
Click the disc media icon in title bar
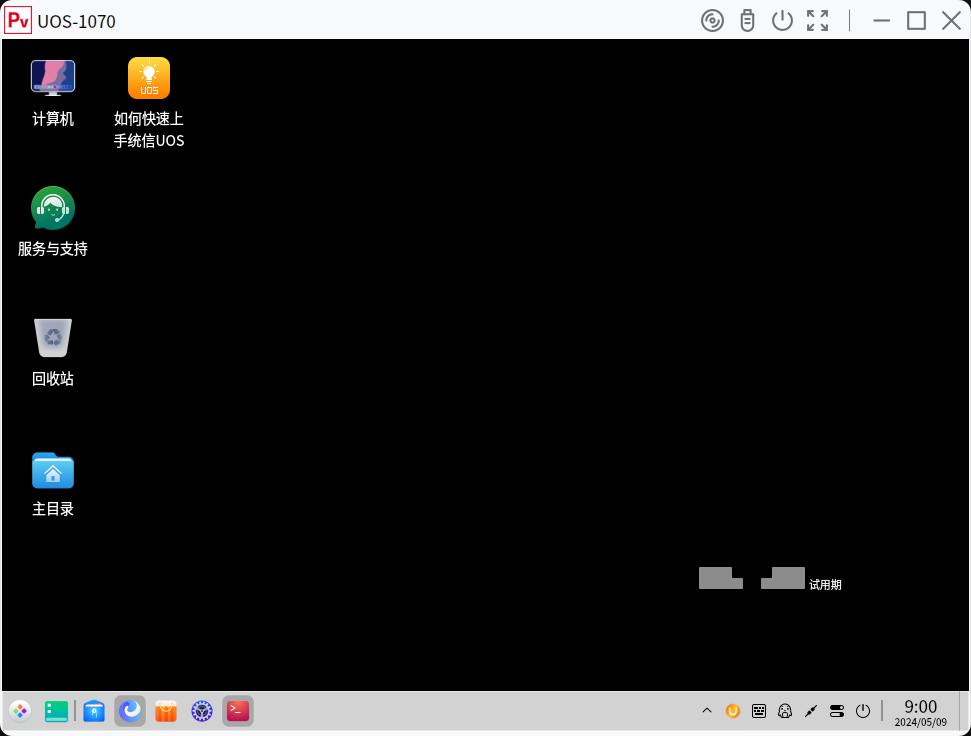point(712,21)
